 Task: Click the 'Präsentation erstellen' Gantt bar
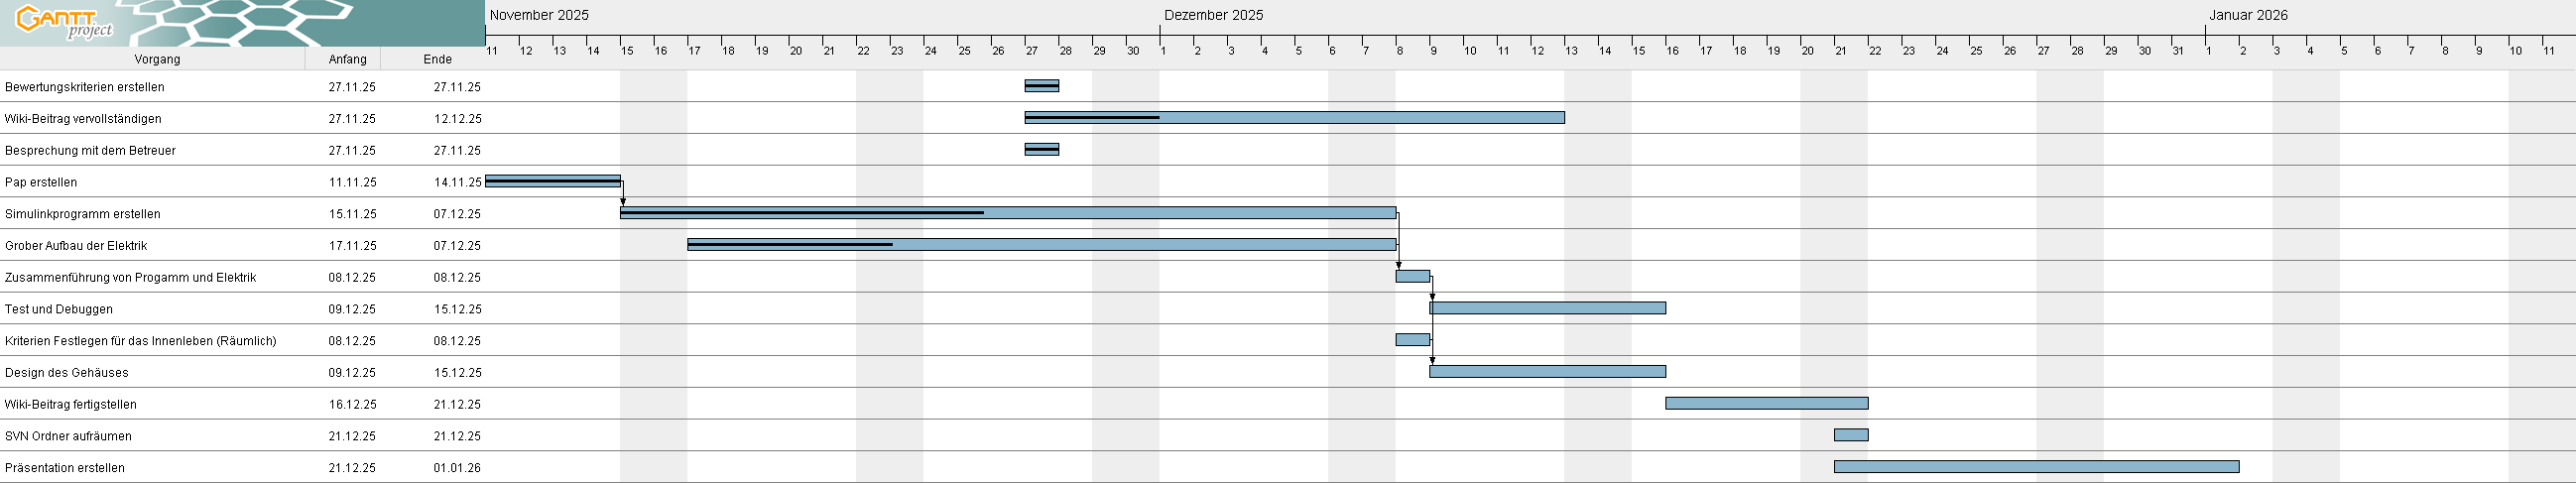(x=2036, y=467)
